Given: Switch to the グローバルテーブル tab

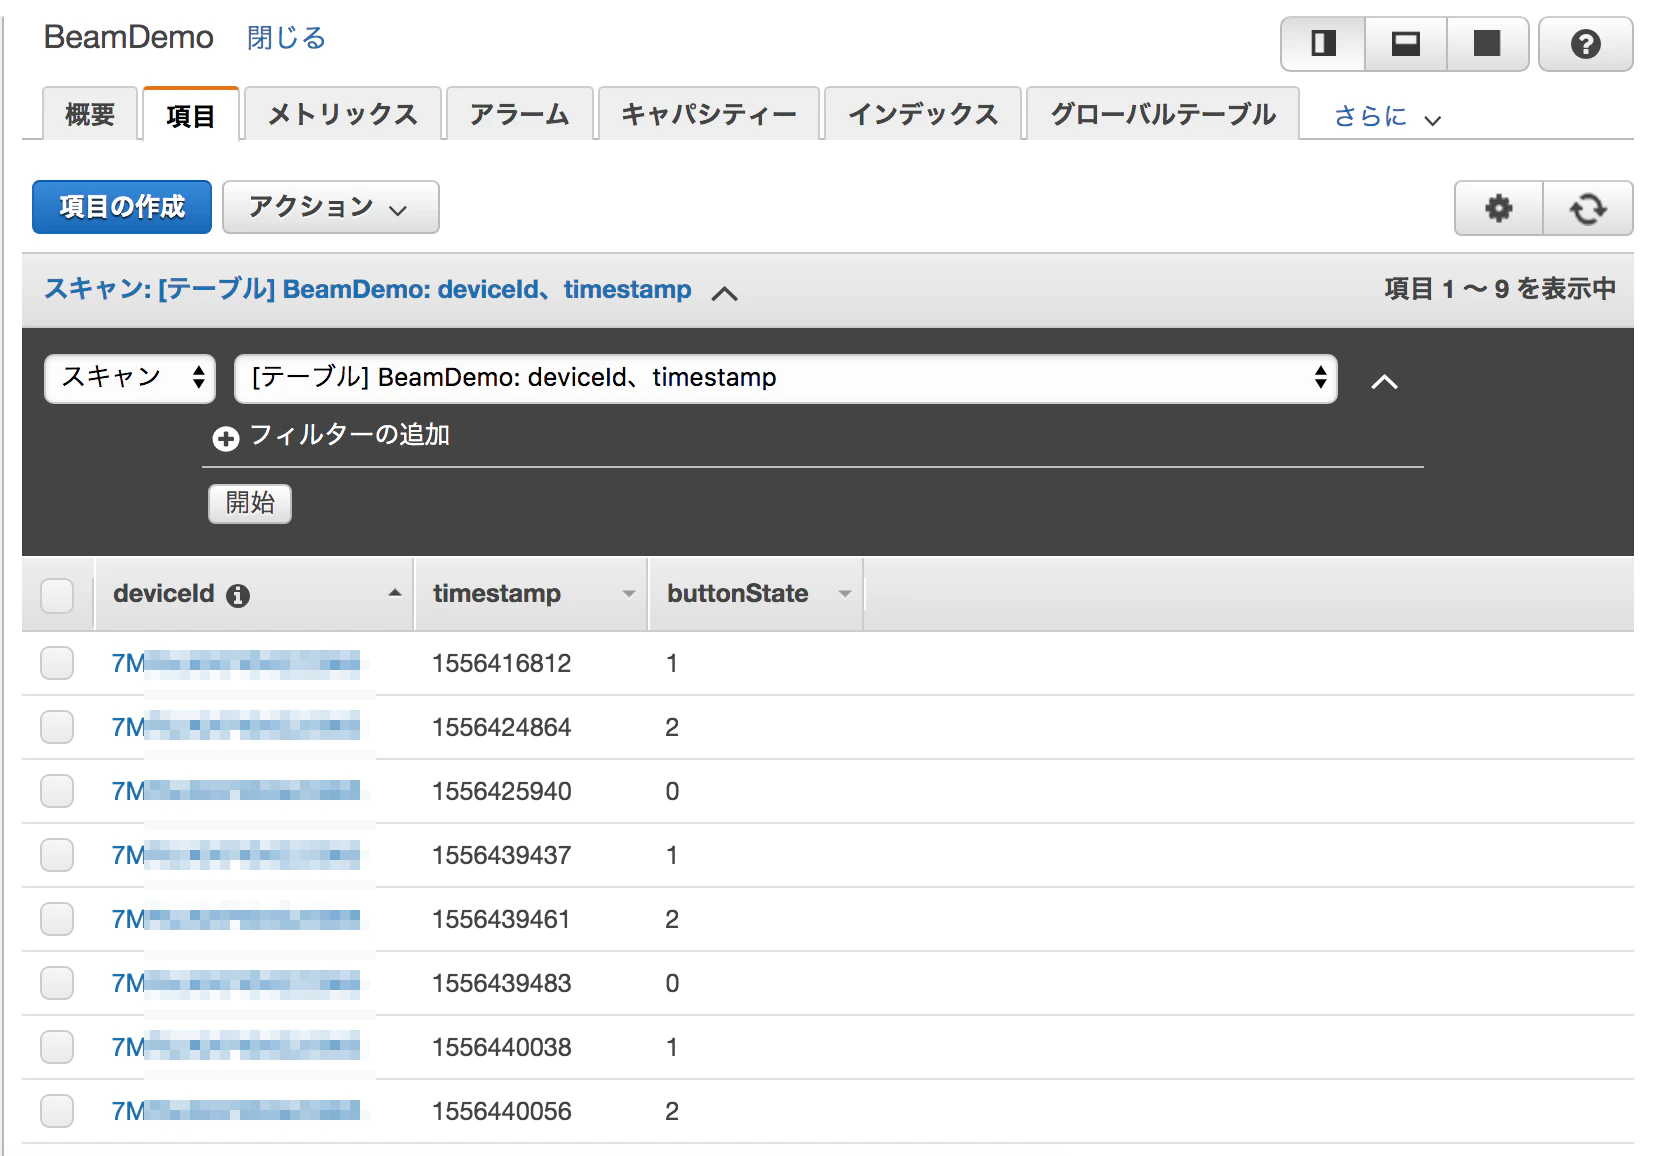Looking at the screenshot, I should click(x=1163, y=114).
